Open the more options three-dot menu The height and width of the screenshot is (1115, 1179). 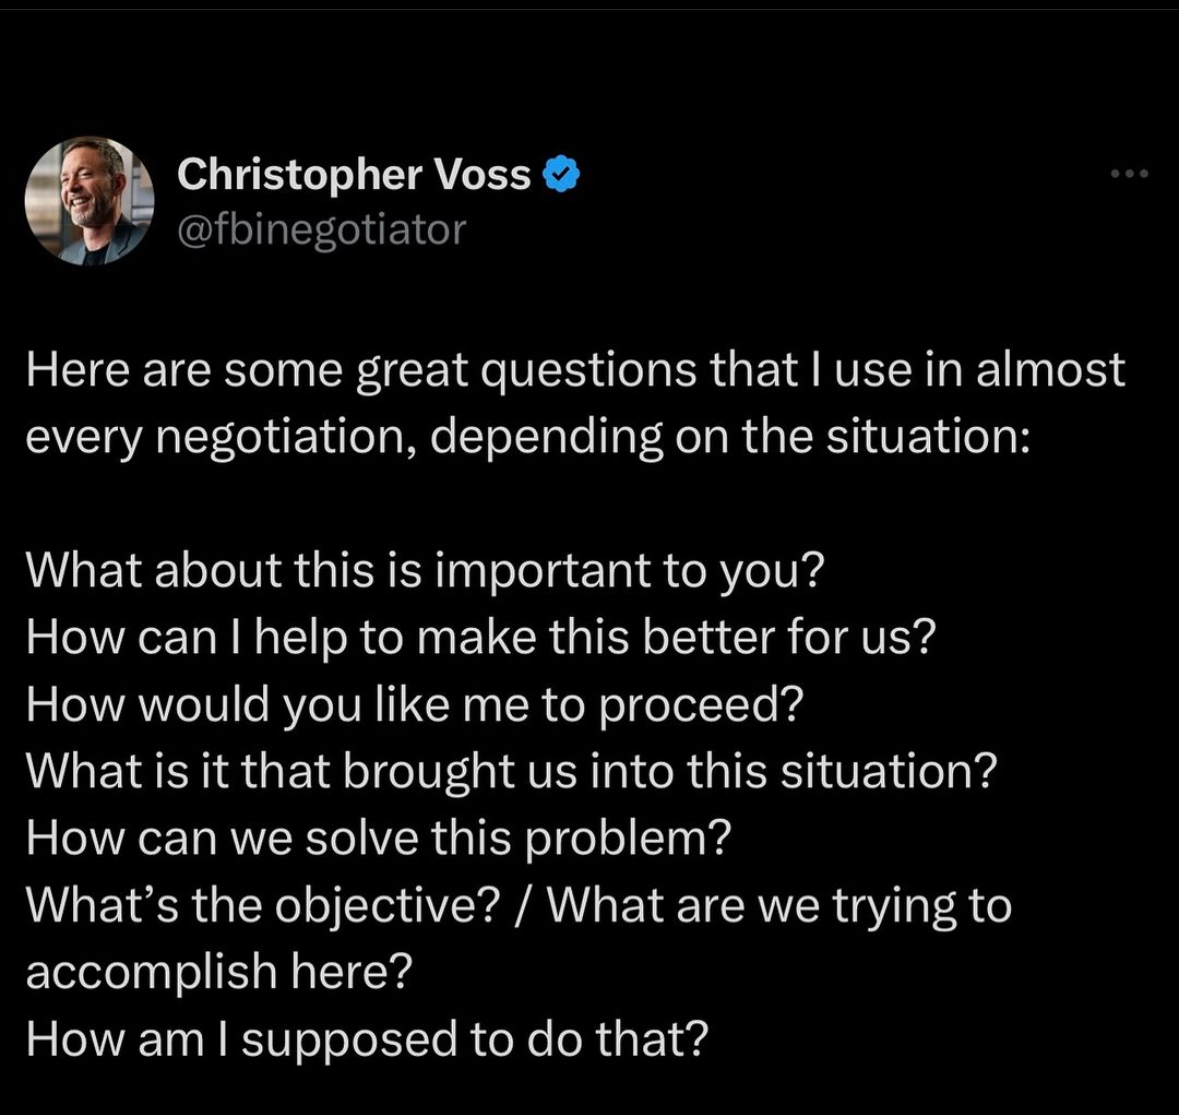click(1130, 174)
